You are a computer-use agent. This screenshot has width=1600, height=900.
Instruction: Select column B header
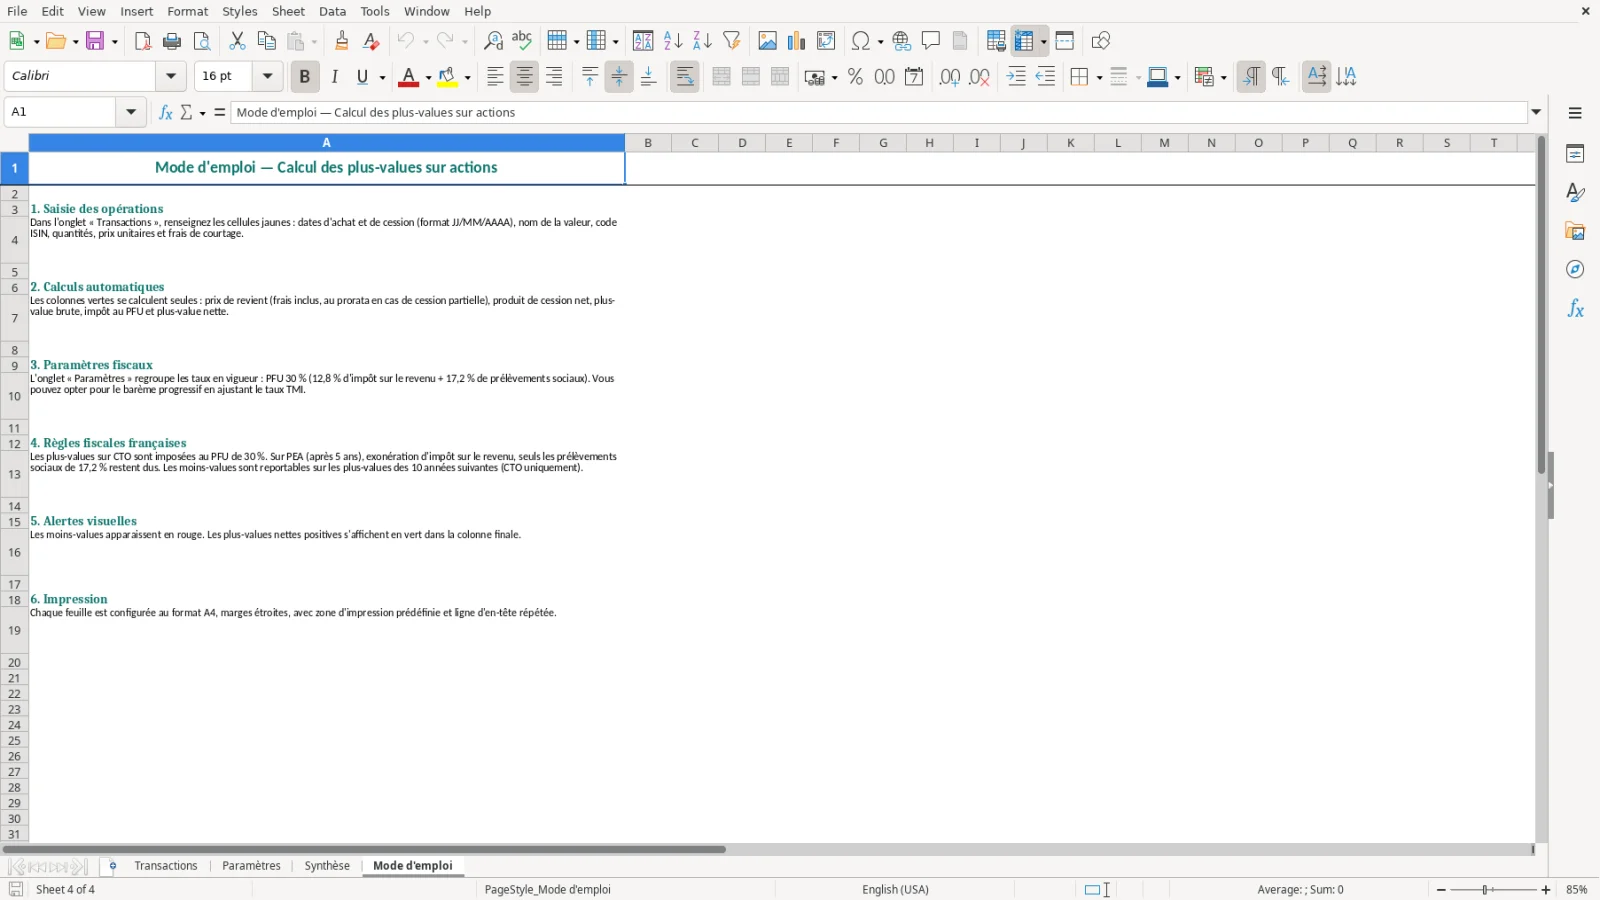pyautogui.click(x=648, y=143)
